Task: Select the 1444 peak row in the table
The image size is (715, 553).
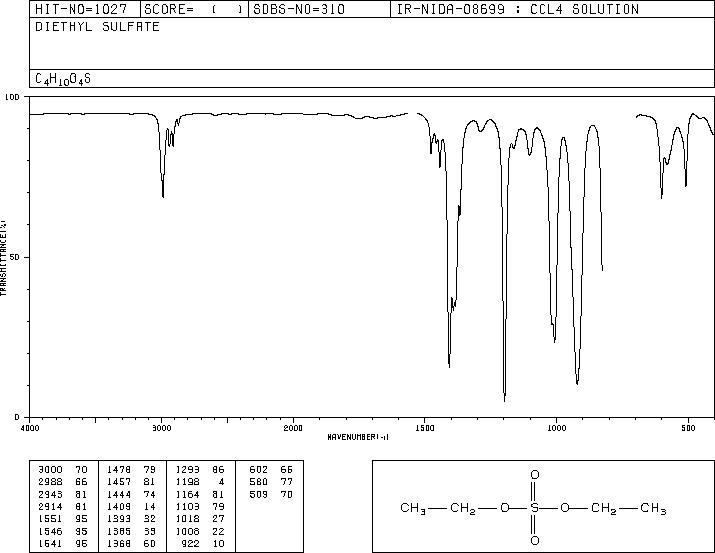Action: tap(131, 494)
